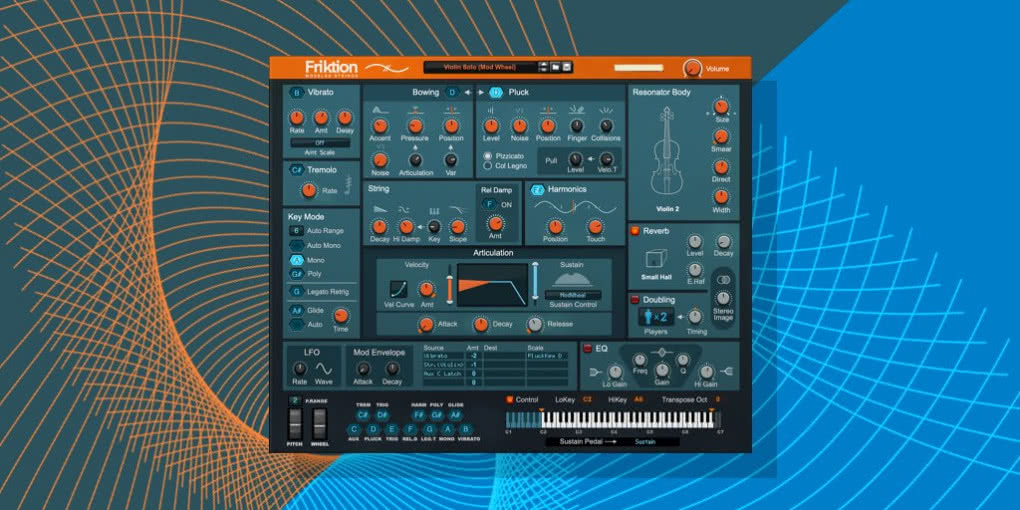Click the F# HARM keyswitch button
This screenshot has height=510, width=1020.
pos(419,414)
